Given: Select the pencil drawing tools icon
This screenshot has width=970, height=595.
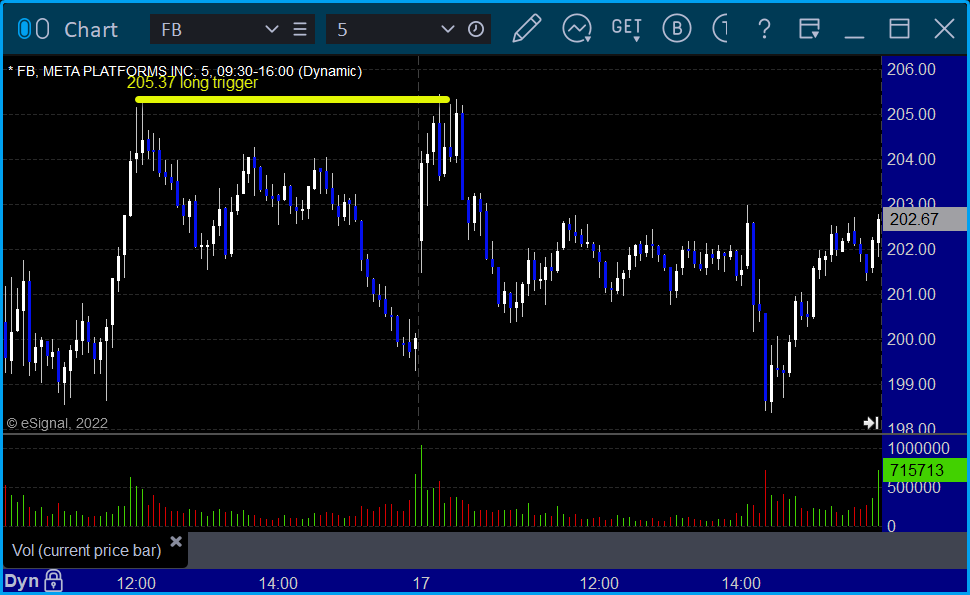Looking at the screenshot, I should pyautogui.click(x=526, y=29).
